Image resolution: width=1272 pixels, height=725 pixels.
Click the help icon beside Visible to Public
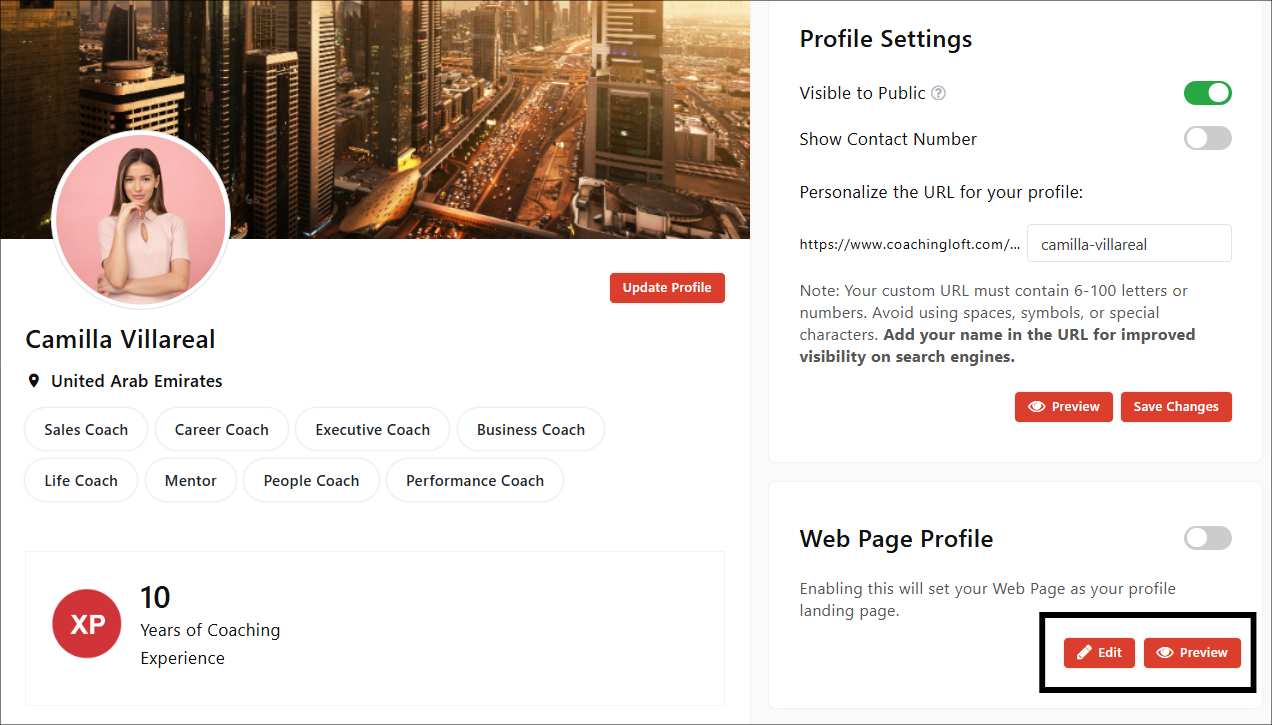pos(938,93)
